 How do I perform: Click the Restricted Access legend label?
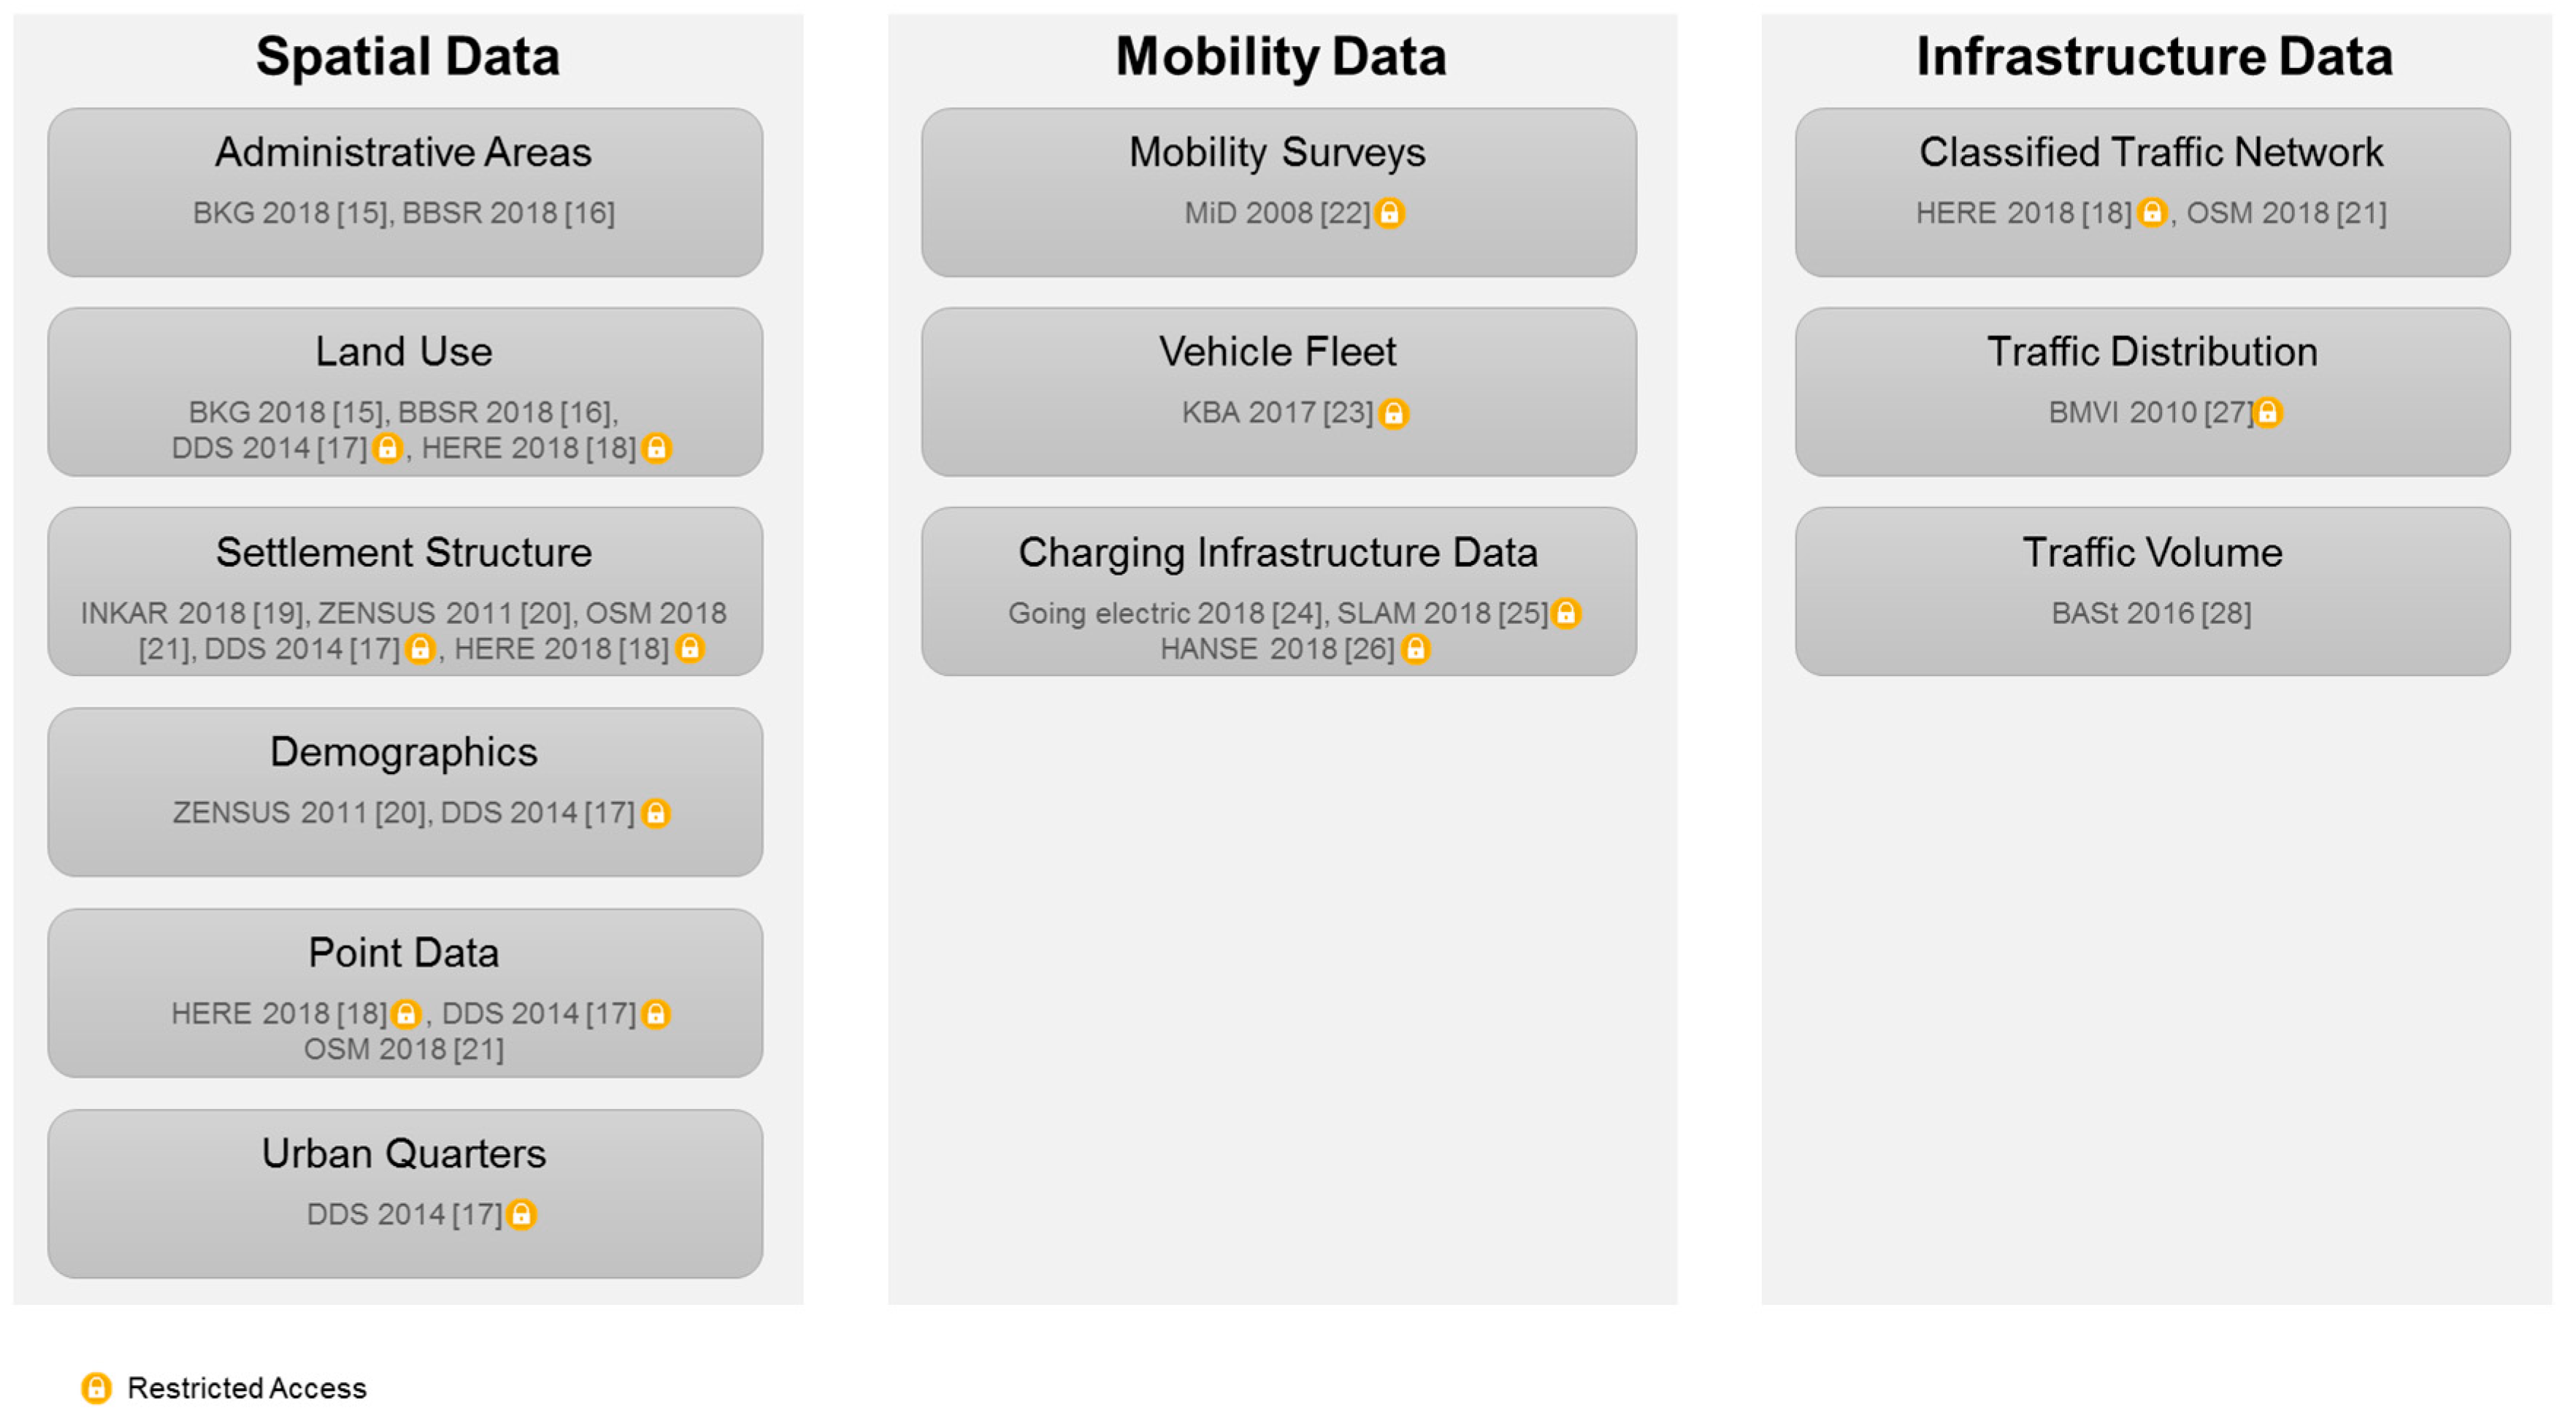(x=247, y=1388)
